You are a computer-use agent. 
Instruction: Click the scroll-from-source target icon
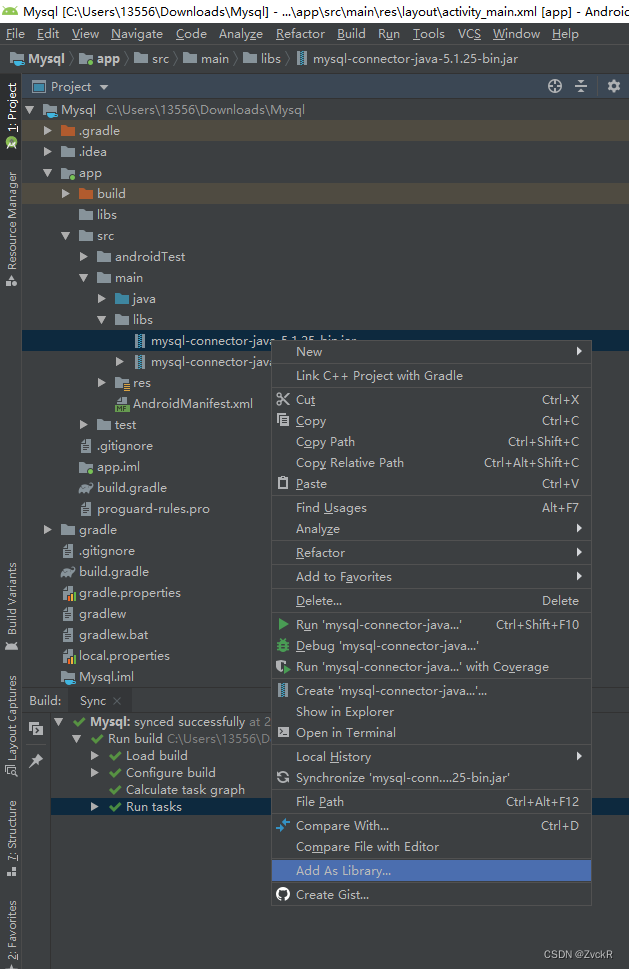(x=555, y=86)
